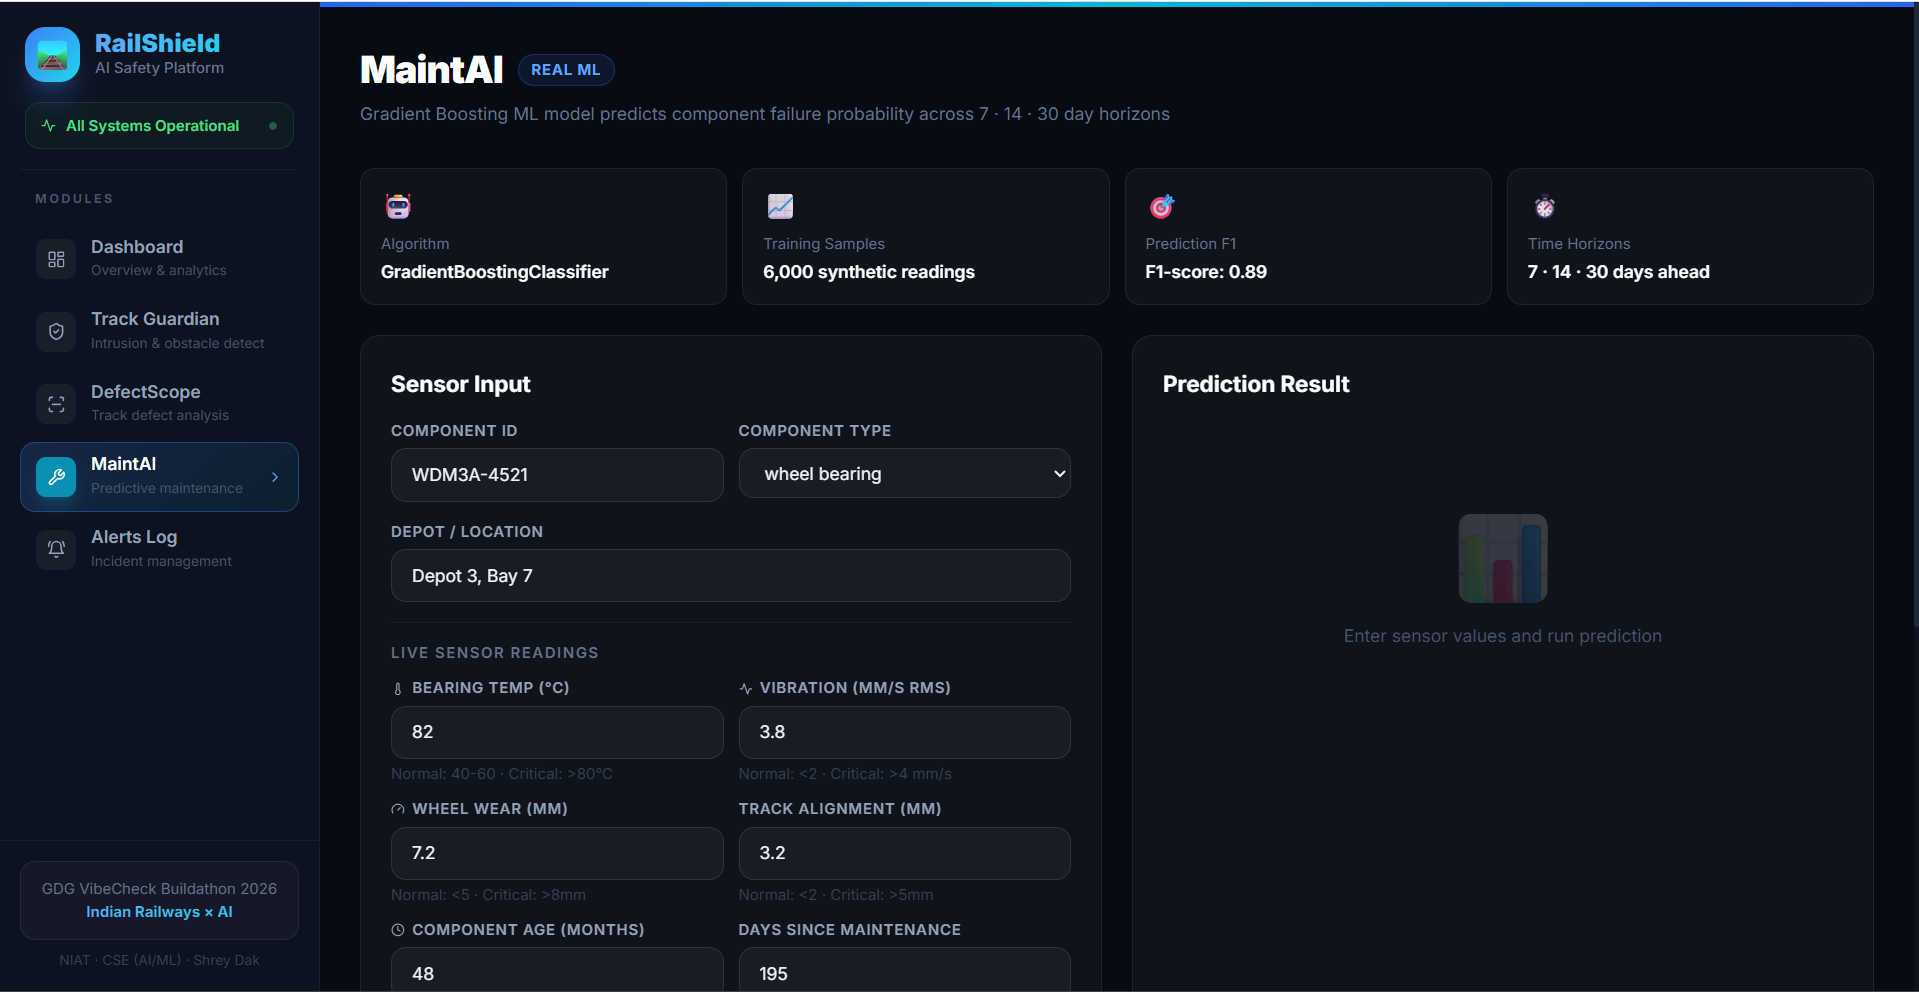Click the RailShield logo icon
The width and height of the screenshot is (1919, 992).
(52, 55)
